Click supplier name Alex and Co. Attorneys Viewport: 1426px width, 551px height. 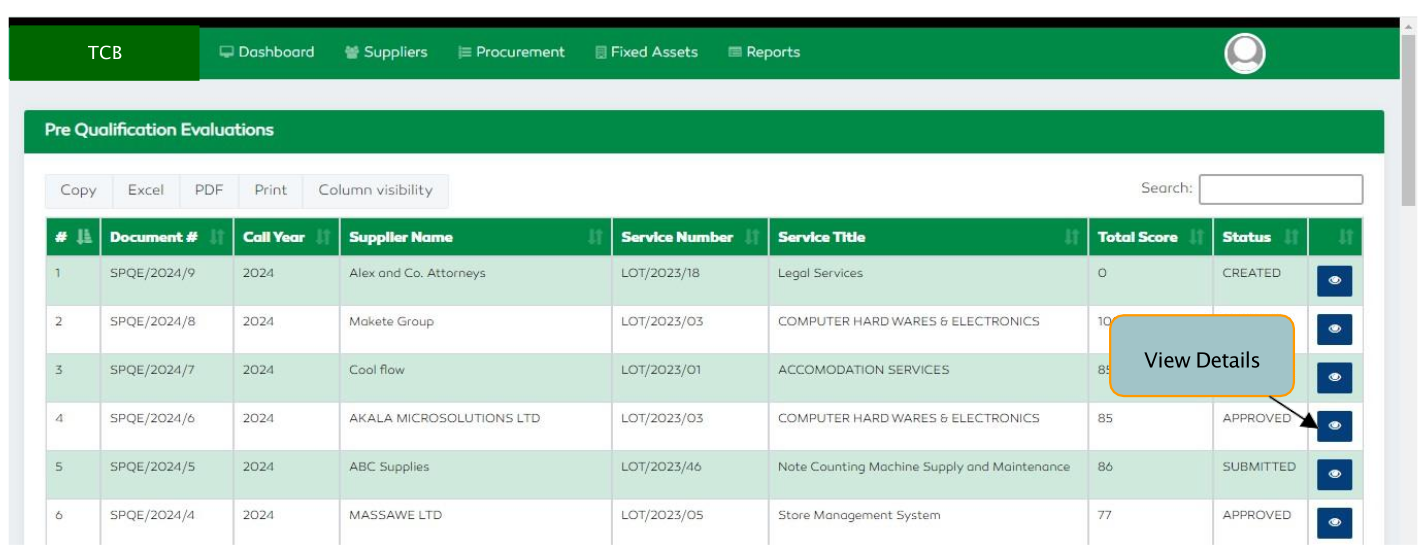(x=417, y=273)
